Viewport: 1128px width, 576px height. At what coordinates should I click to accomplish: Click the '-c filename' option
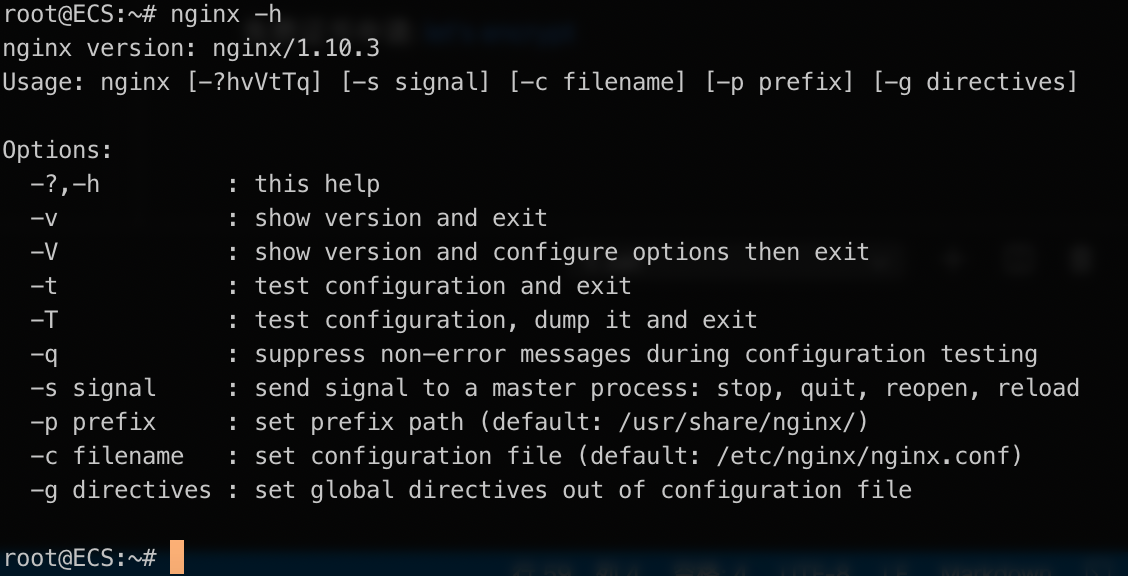107,456
